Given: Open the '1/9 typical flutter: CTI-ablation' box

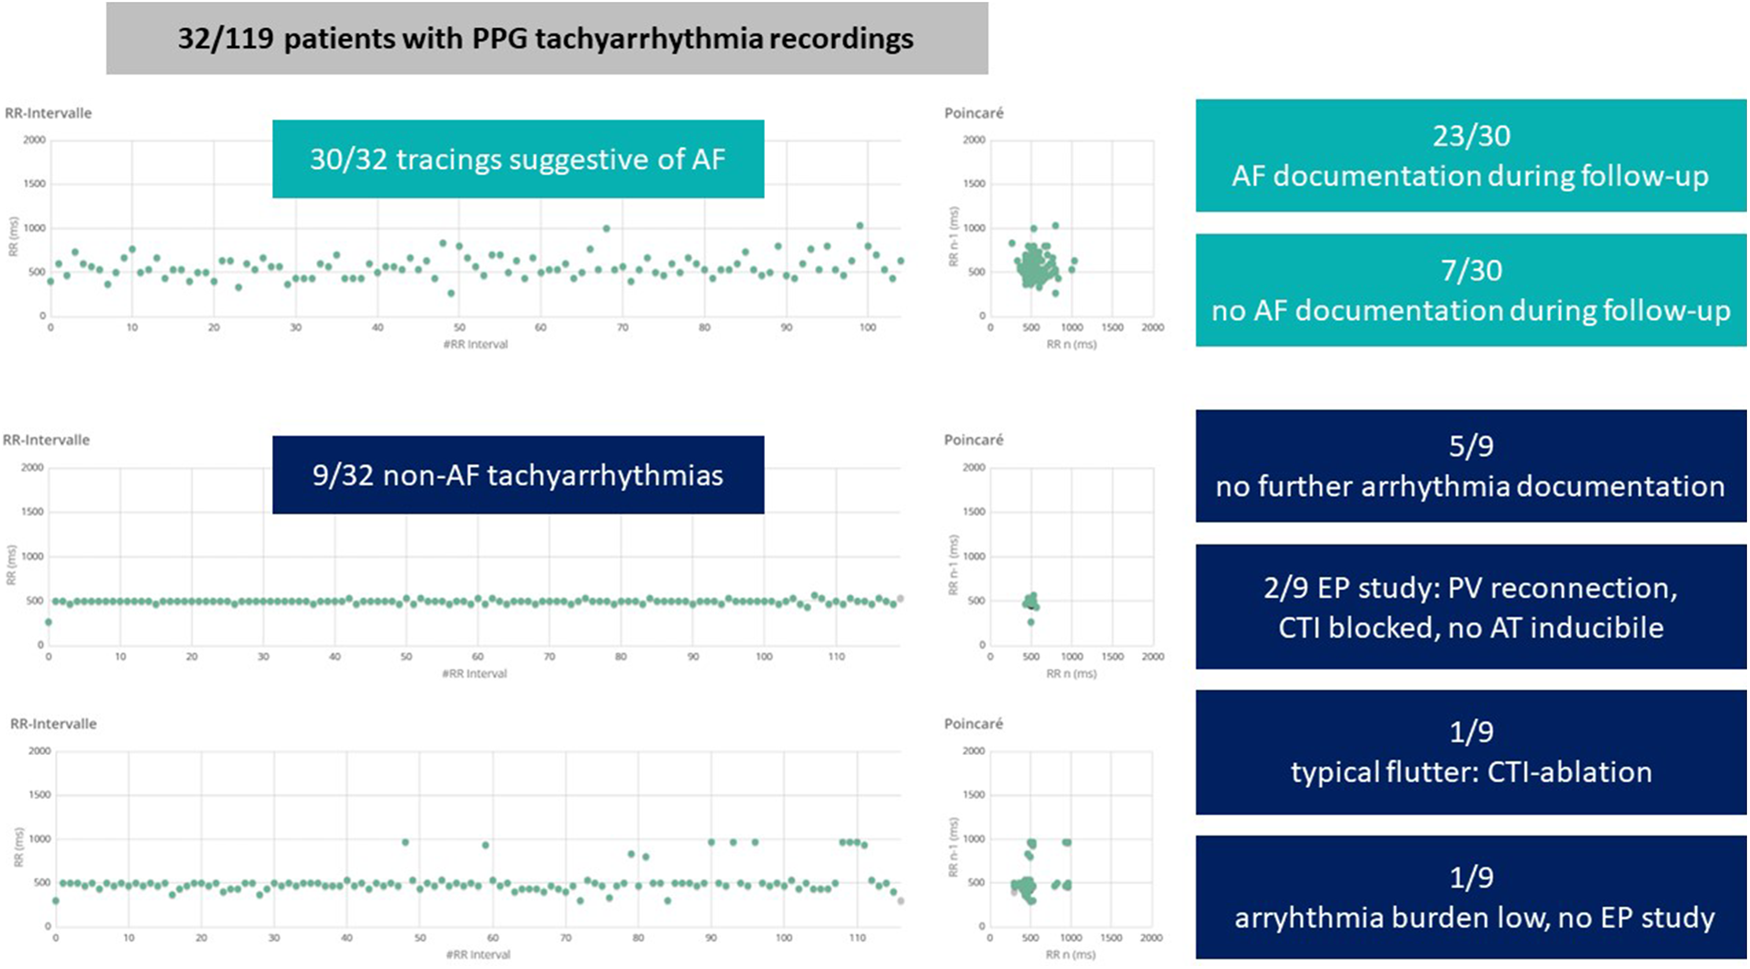Looking at the screenshot, I should click(1470, 752).
